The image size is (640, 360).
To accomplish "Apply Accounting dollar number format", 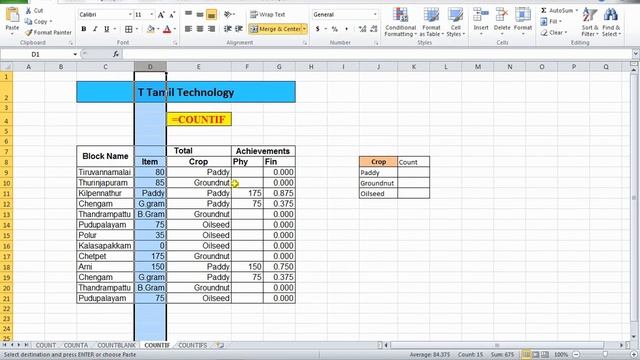I will pyautogui.click(x=318, y=29).
